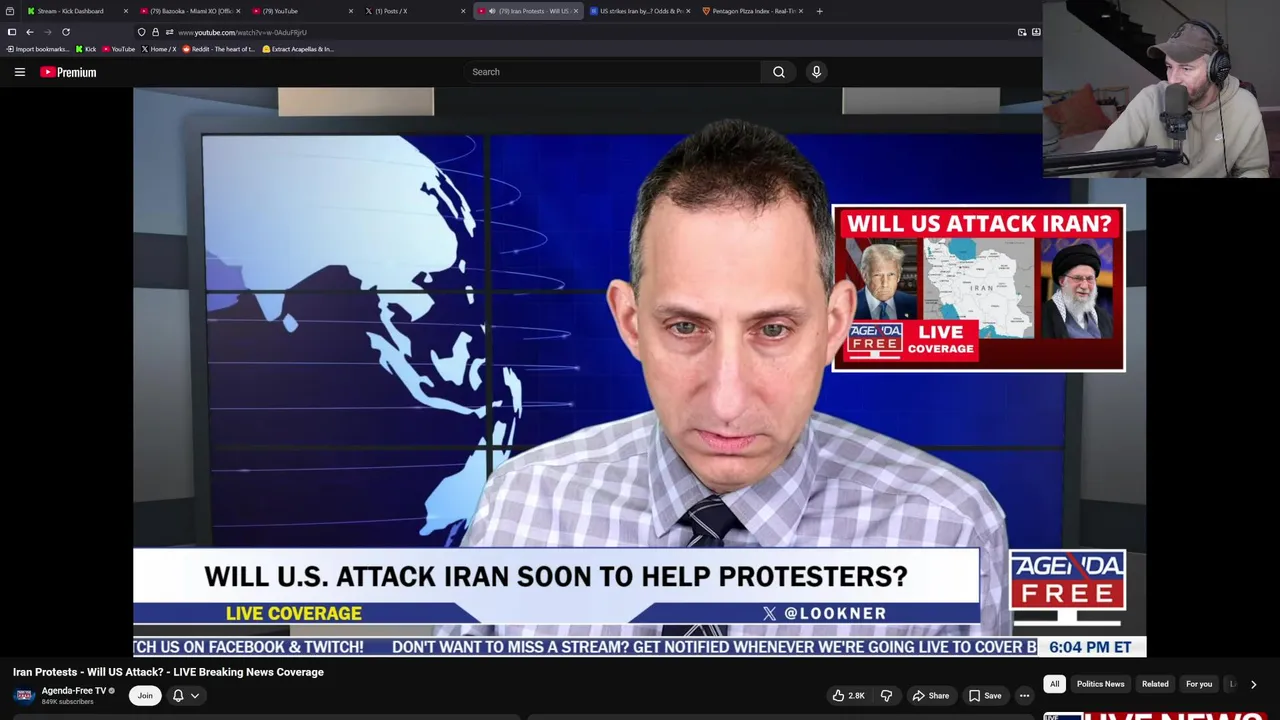Image resolution: width=1280 pixels, height=720 pixels.
Task: Click the search magnifier button
Action: 779,72
